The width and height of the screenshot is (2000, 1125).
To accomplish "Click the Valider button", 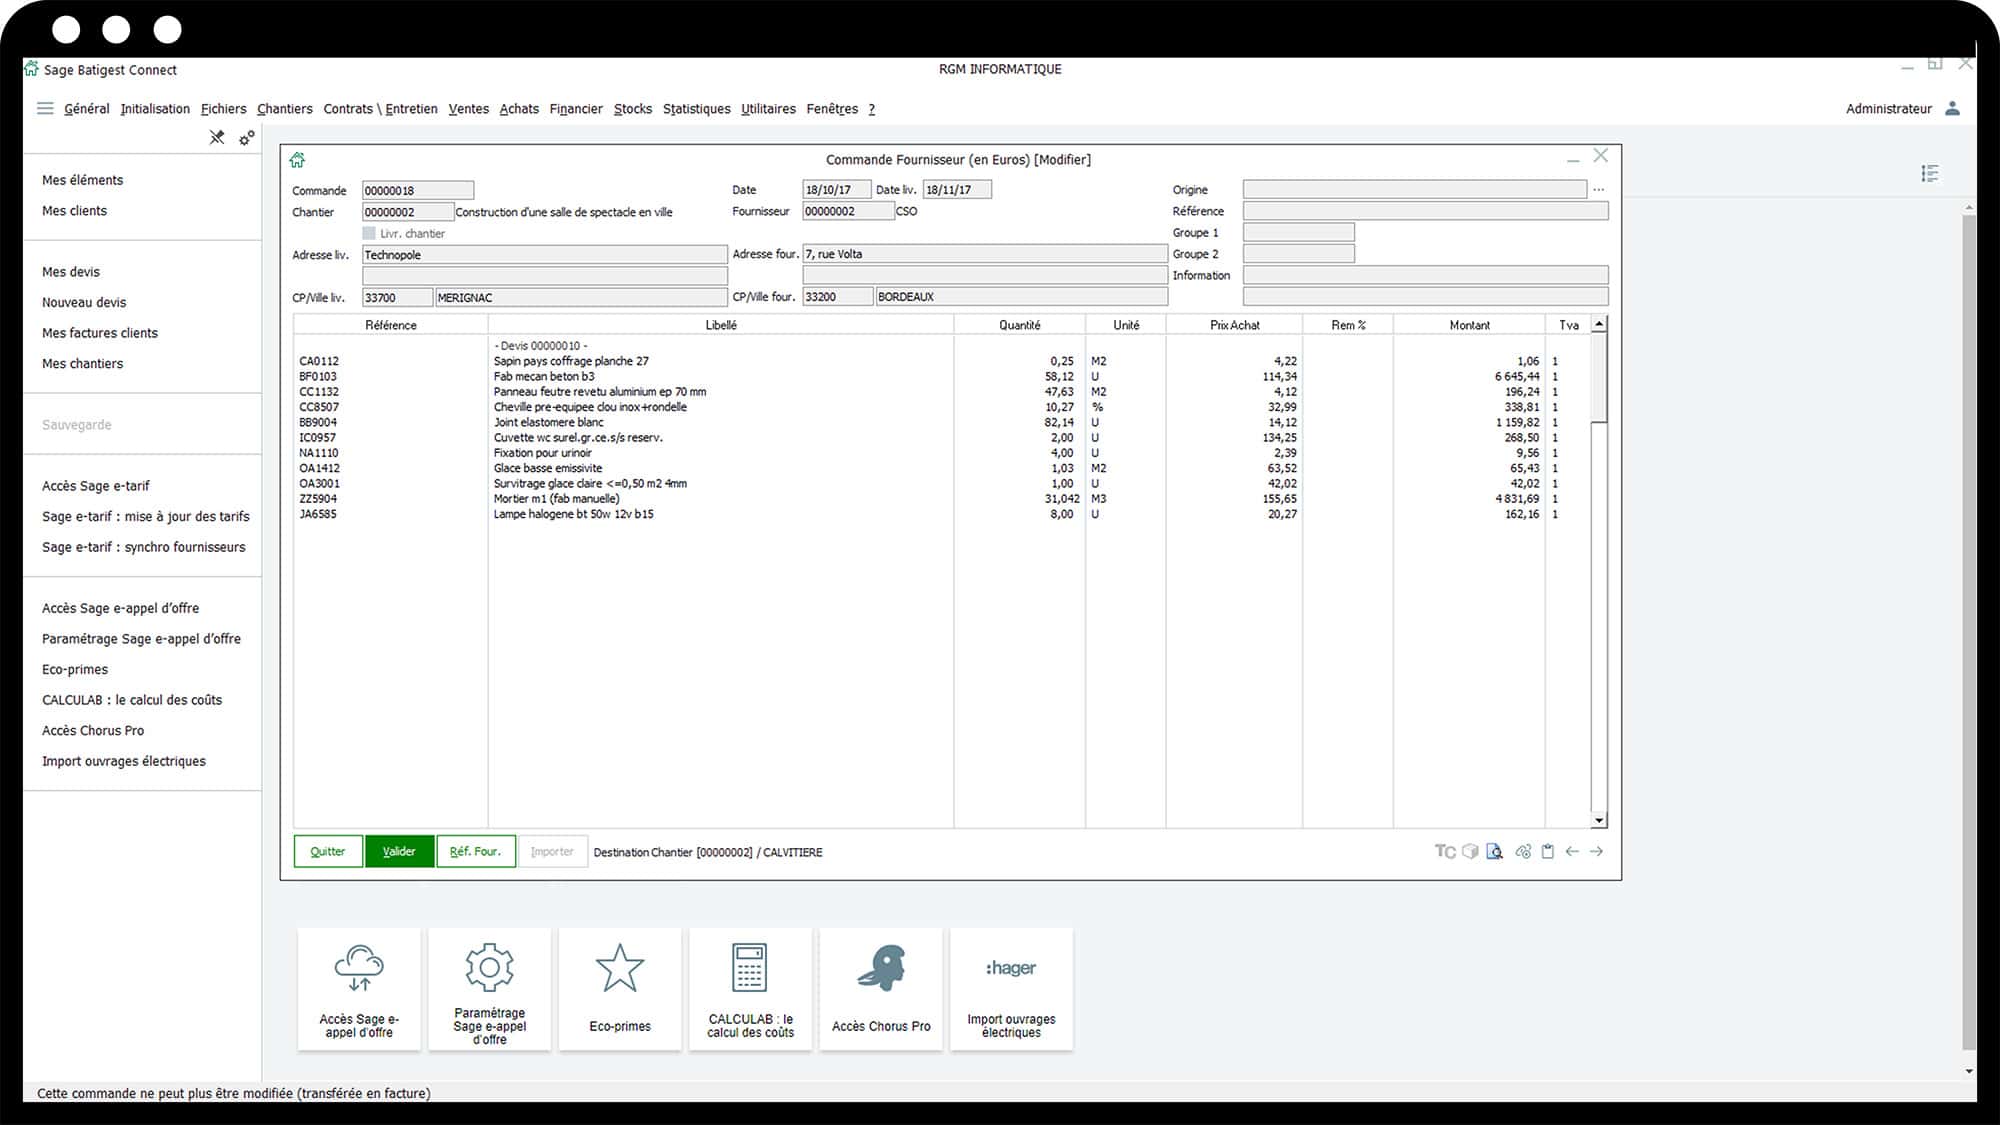I will click(x=398, y=850).
